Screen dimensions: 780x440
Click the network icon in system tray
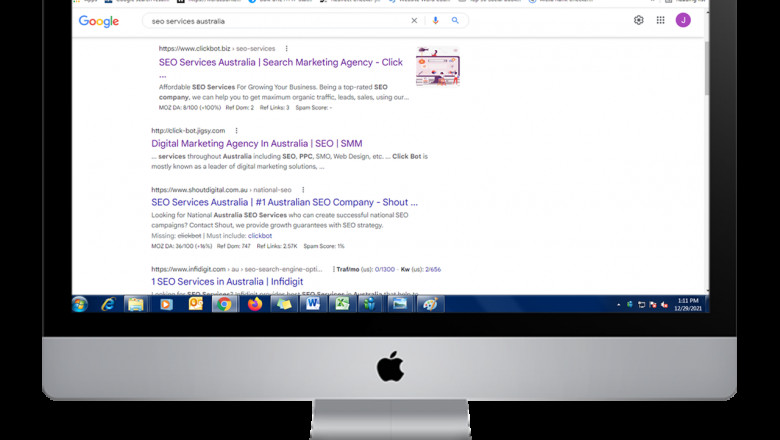[641, 305]
